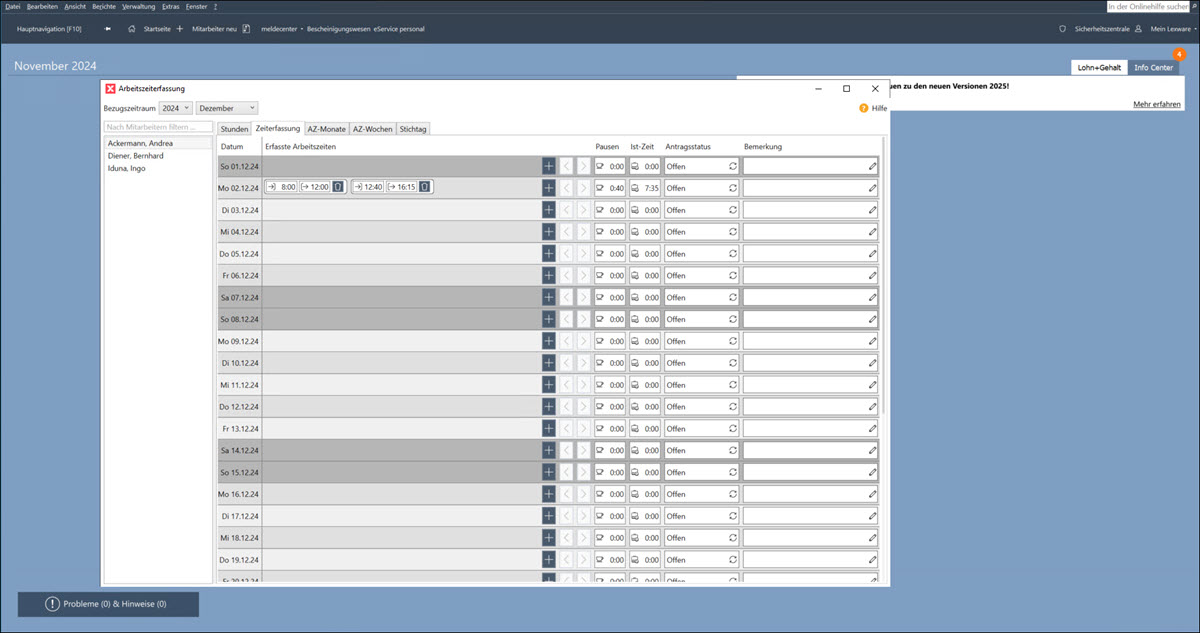
Task: Open the AZ-Monate tab
Action: click(x=327, y=129)
